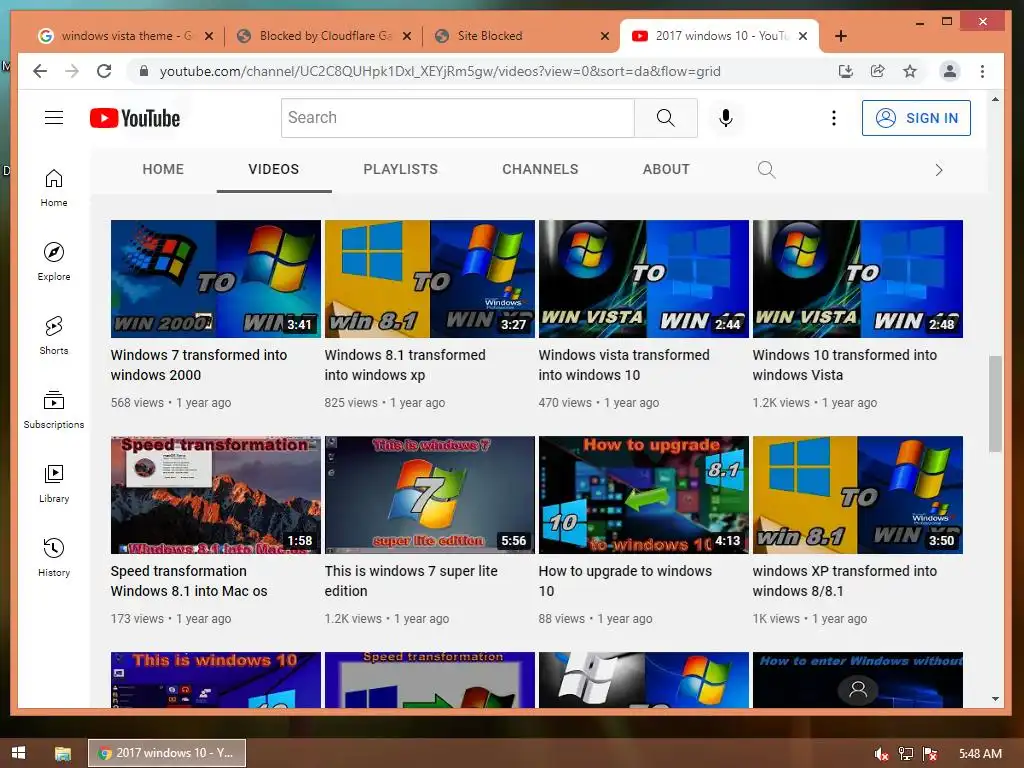
Task: View site lock information
Action: point(144,71)
